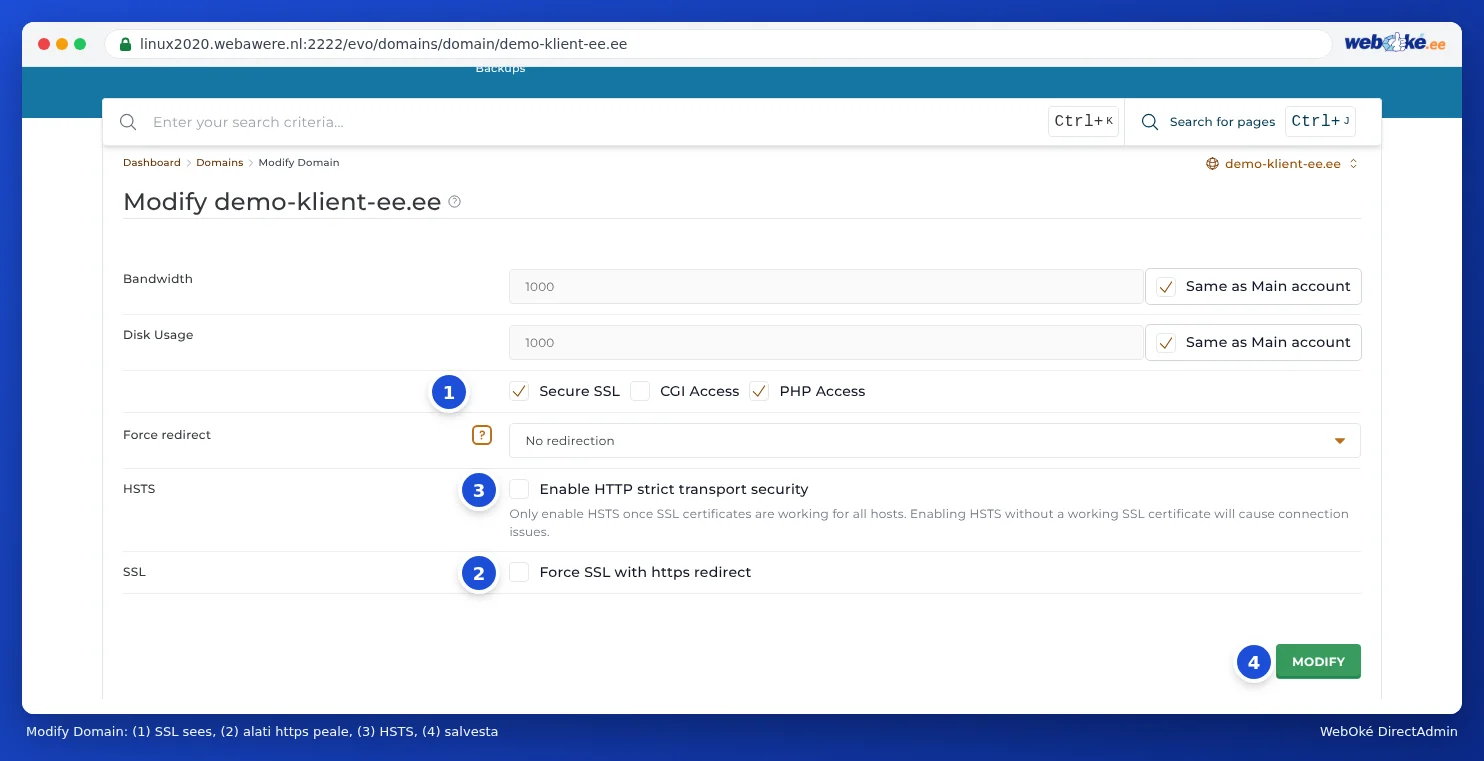Viewport: 1484px width, 761px height.
Task: Go to Domains breadcrumb
Action: [x=220, y=162]
